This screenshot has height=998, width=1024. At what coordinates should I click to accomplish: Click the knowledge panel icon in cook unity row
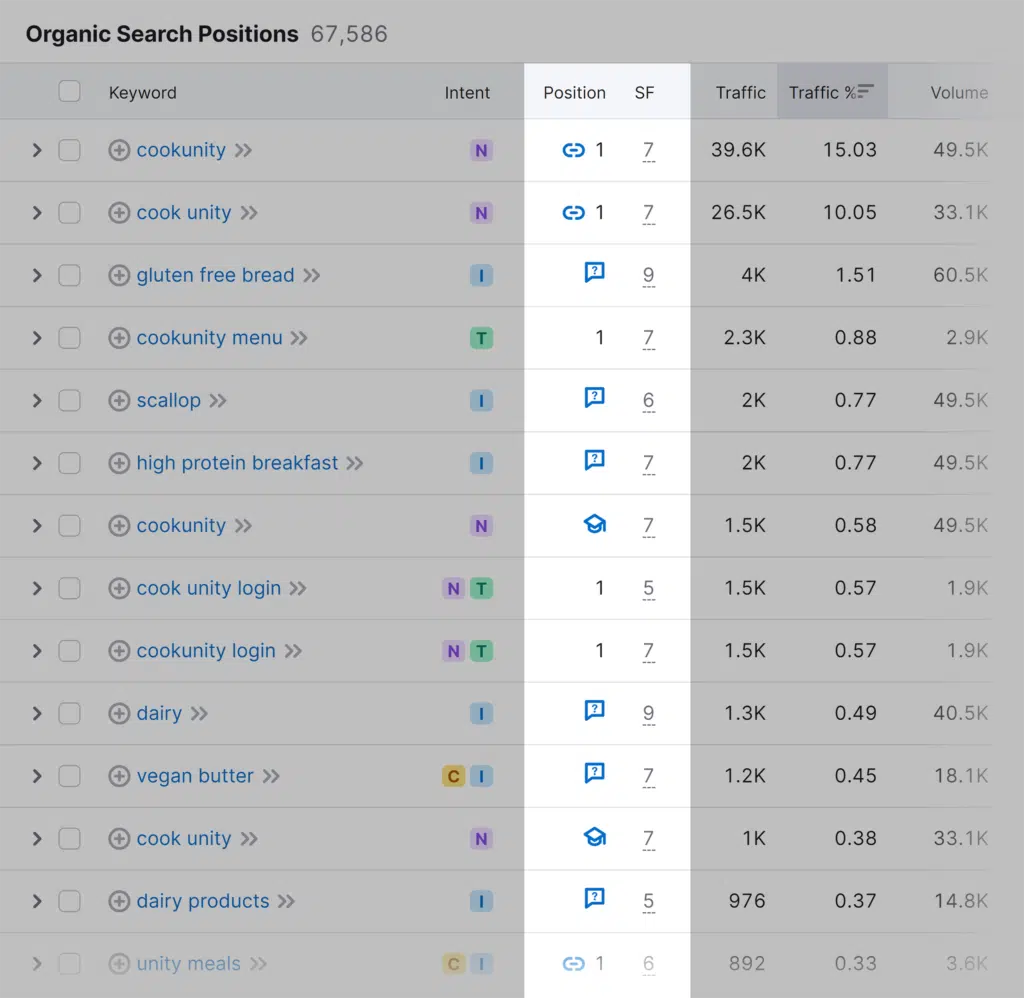594,837
